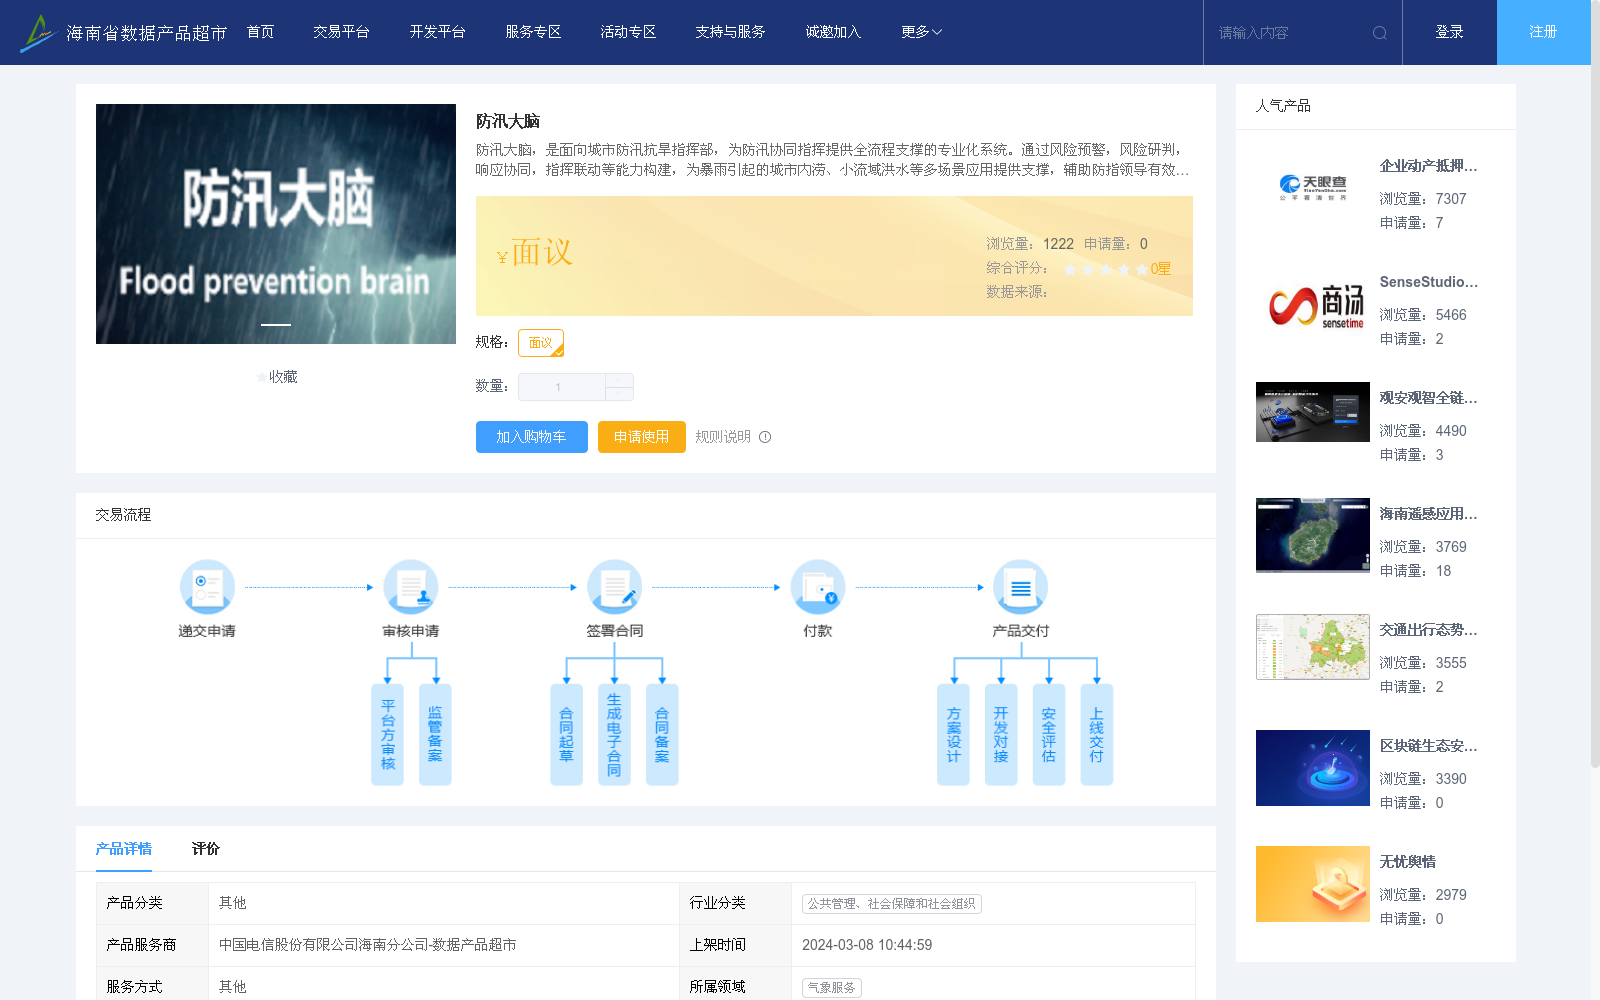Image resolution: width=1600 pixels, height=1000 pixels.
Task: Click the 公共管理、社会保障和社会组织 tag
Action: coord(891,904)
